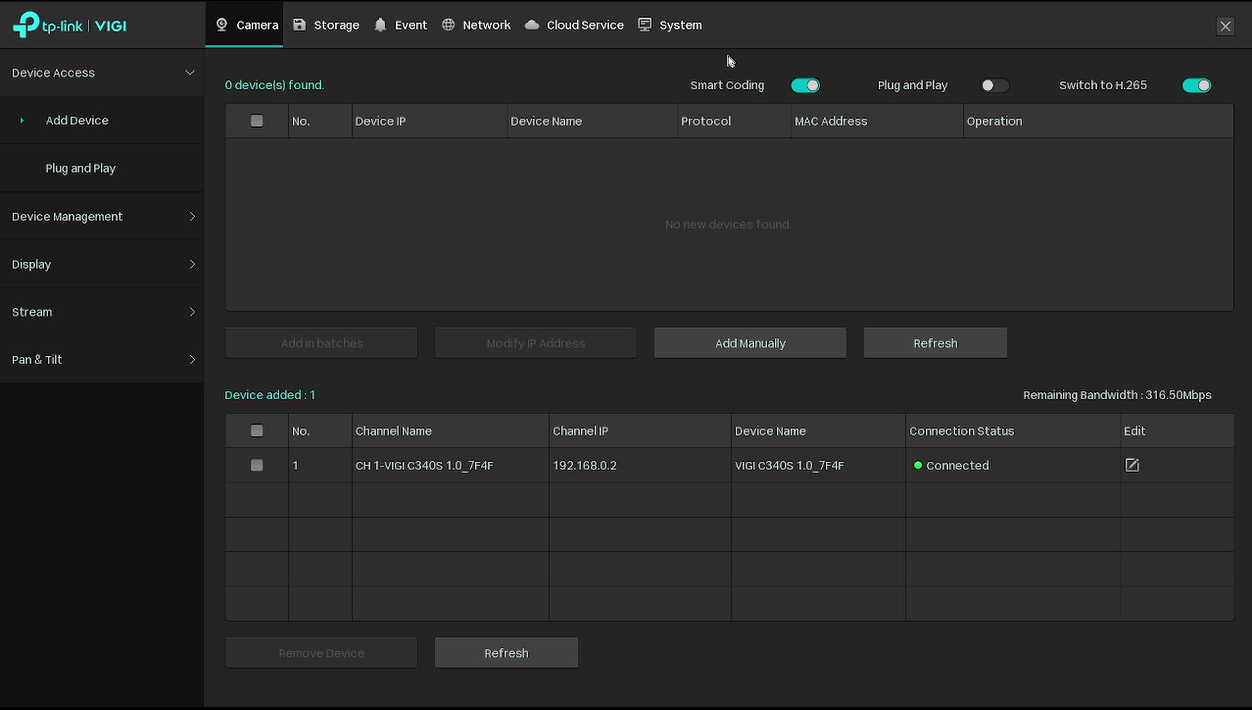Open the System tab

pyautogui.click(x=670, y=25)
